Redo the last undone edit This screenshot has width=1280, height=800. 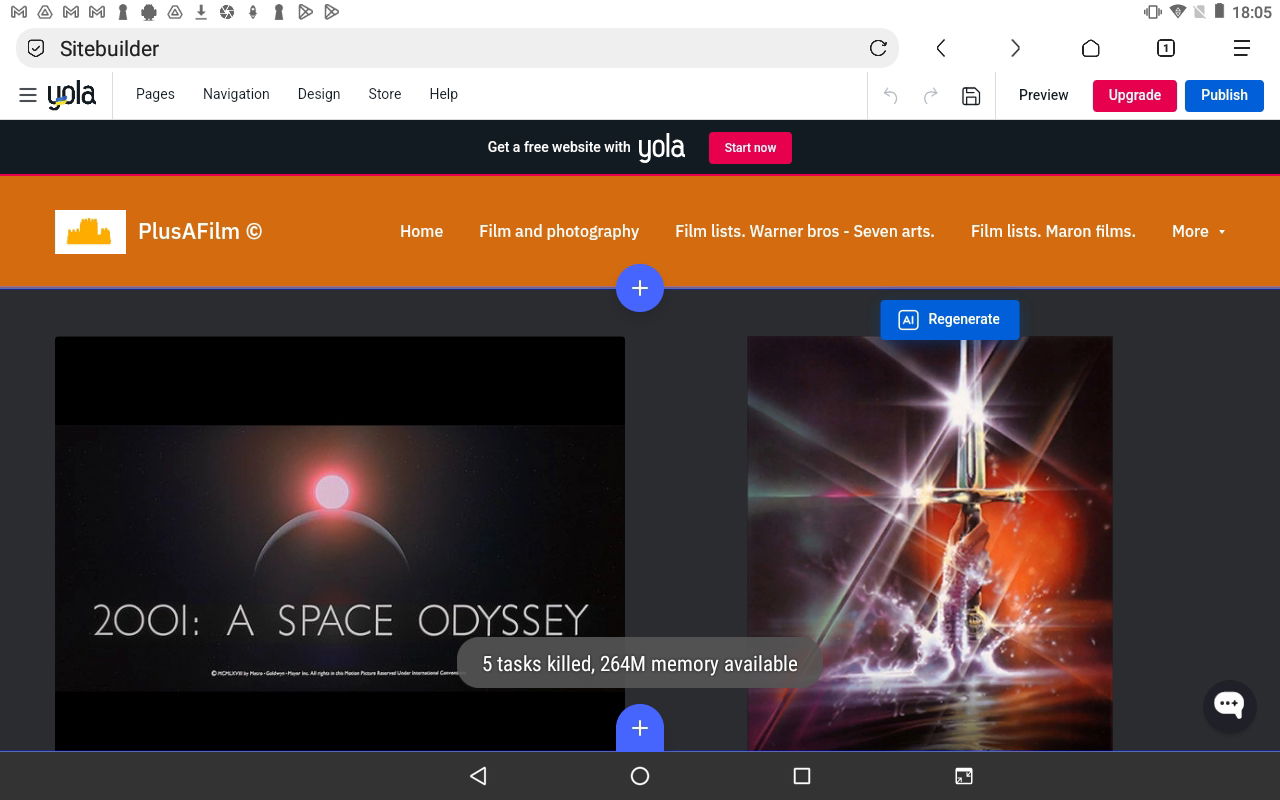[x=930, y=96]
